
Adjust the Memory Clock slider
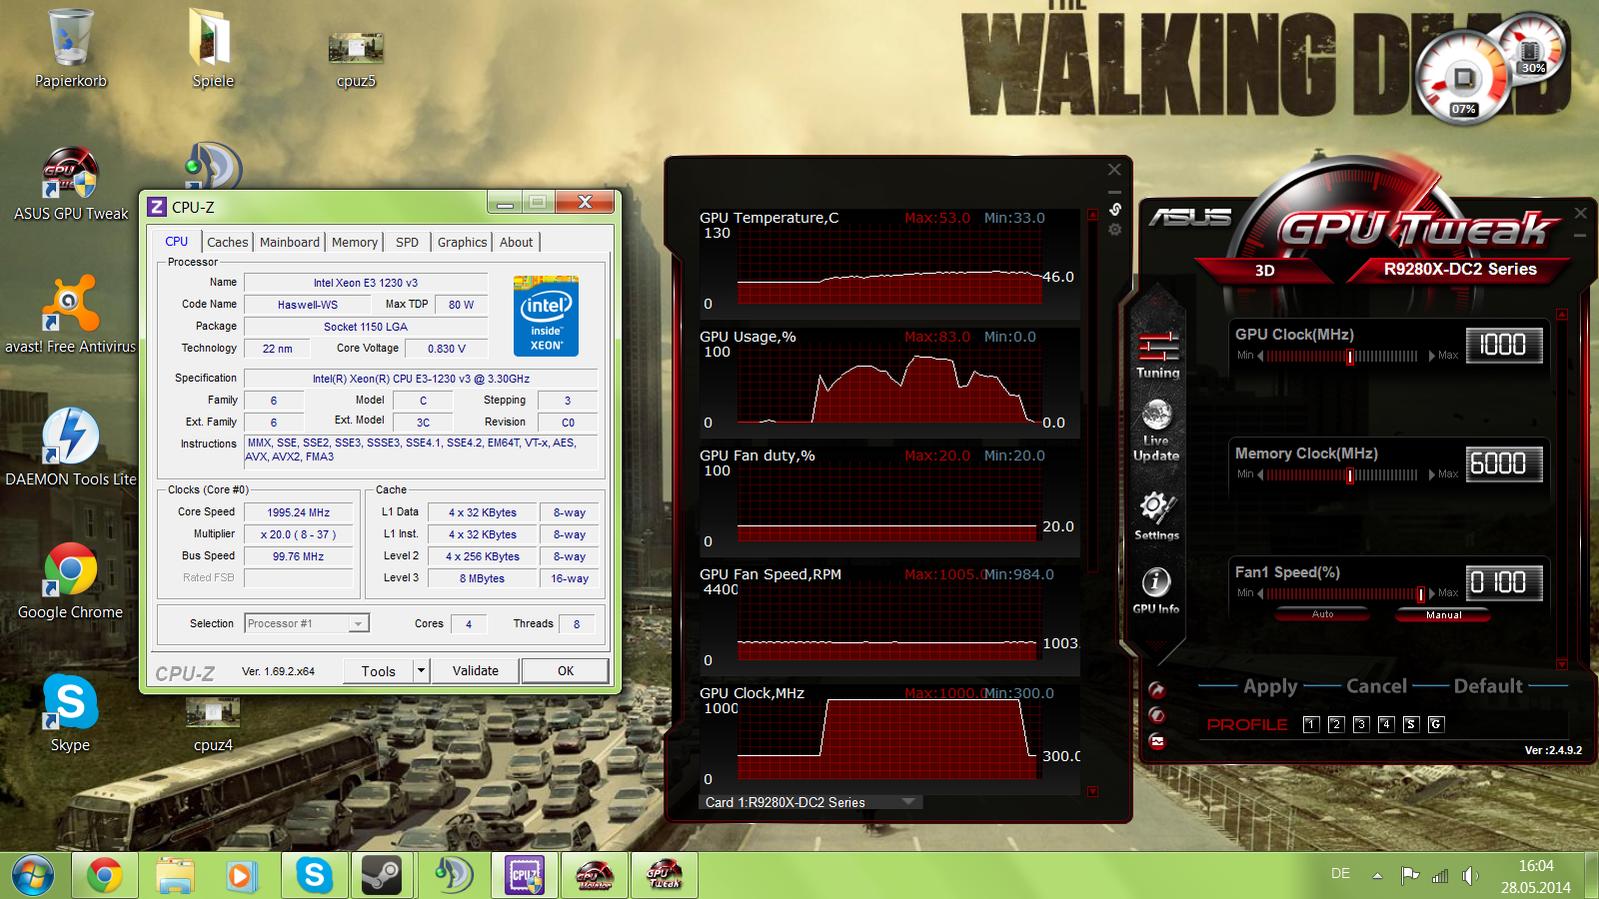(x=1350, y=475)
